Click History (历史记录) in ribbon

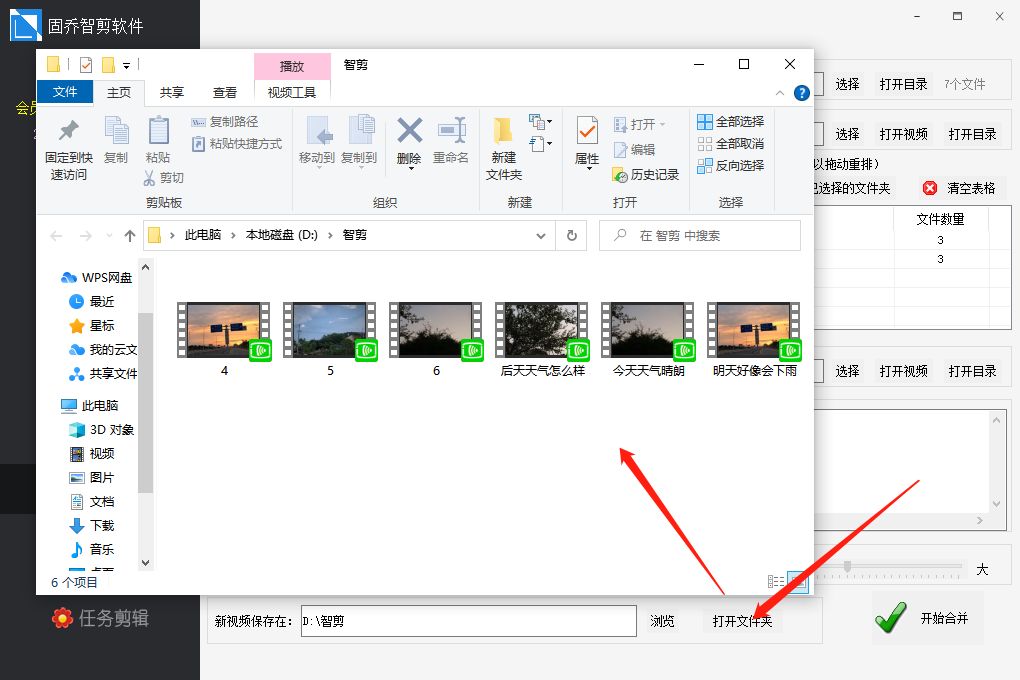pyautogui.click(x=645, y=175)
